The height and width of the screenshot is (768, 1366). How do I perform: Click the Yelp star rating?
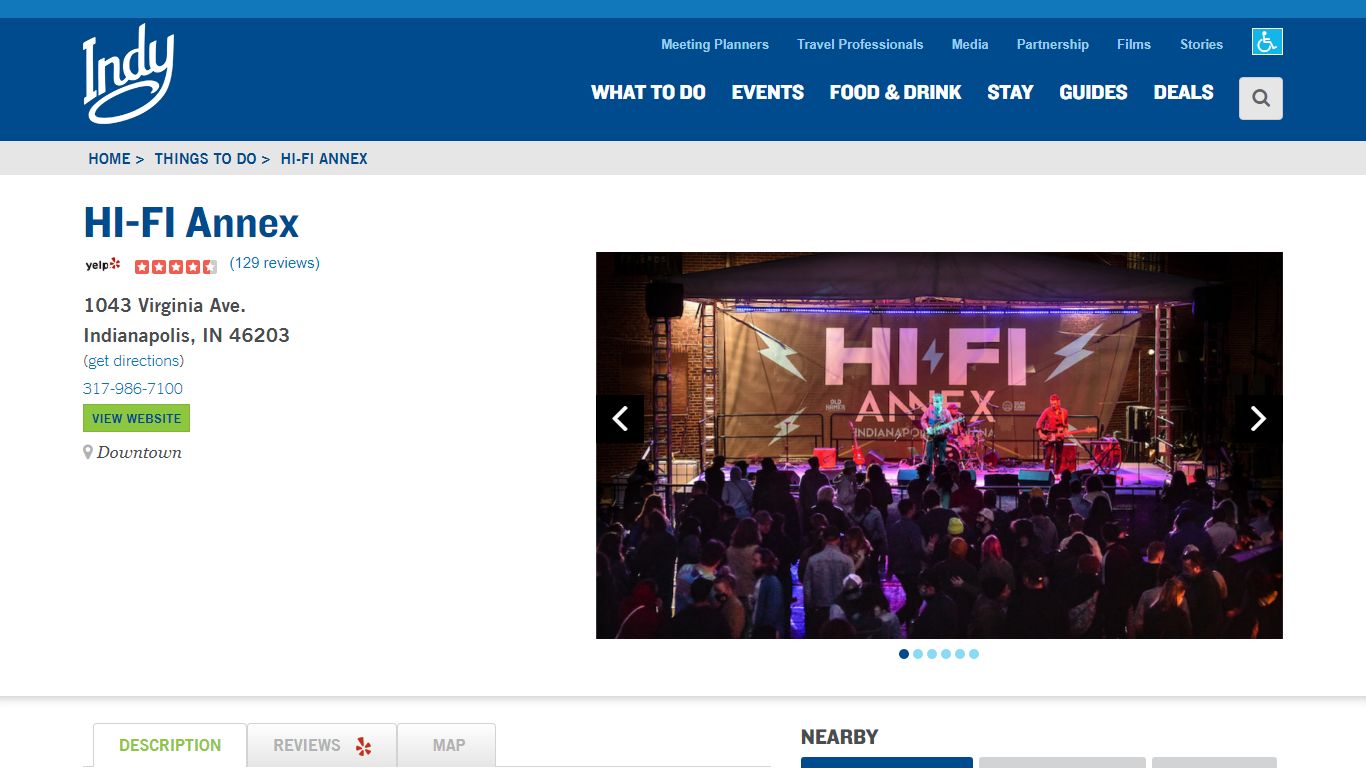(176, 266)
